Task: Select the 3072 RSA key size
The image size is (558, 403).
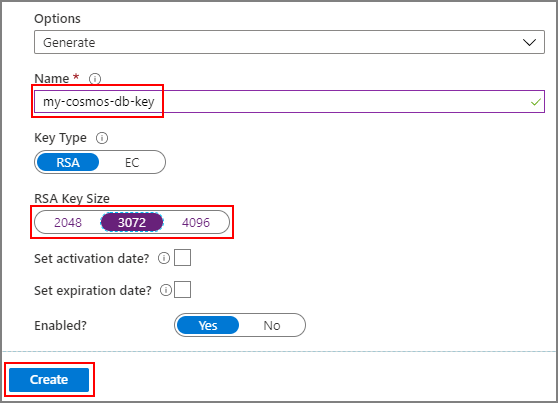Action: pyautogui.click(x=132, y=223)
